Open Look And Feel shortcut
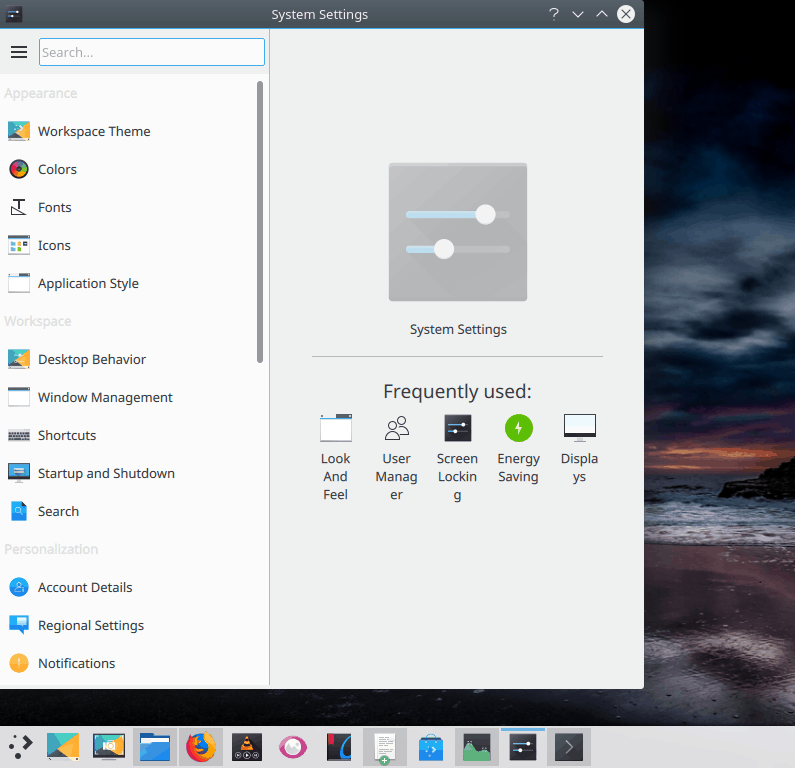795x768 pixels. click(336, 428)
